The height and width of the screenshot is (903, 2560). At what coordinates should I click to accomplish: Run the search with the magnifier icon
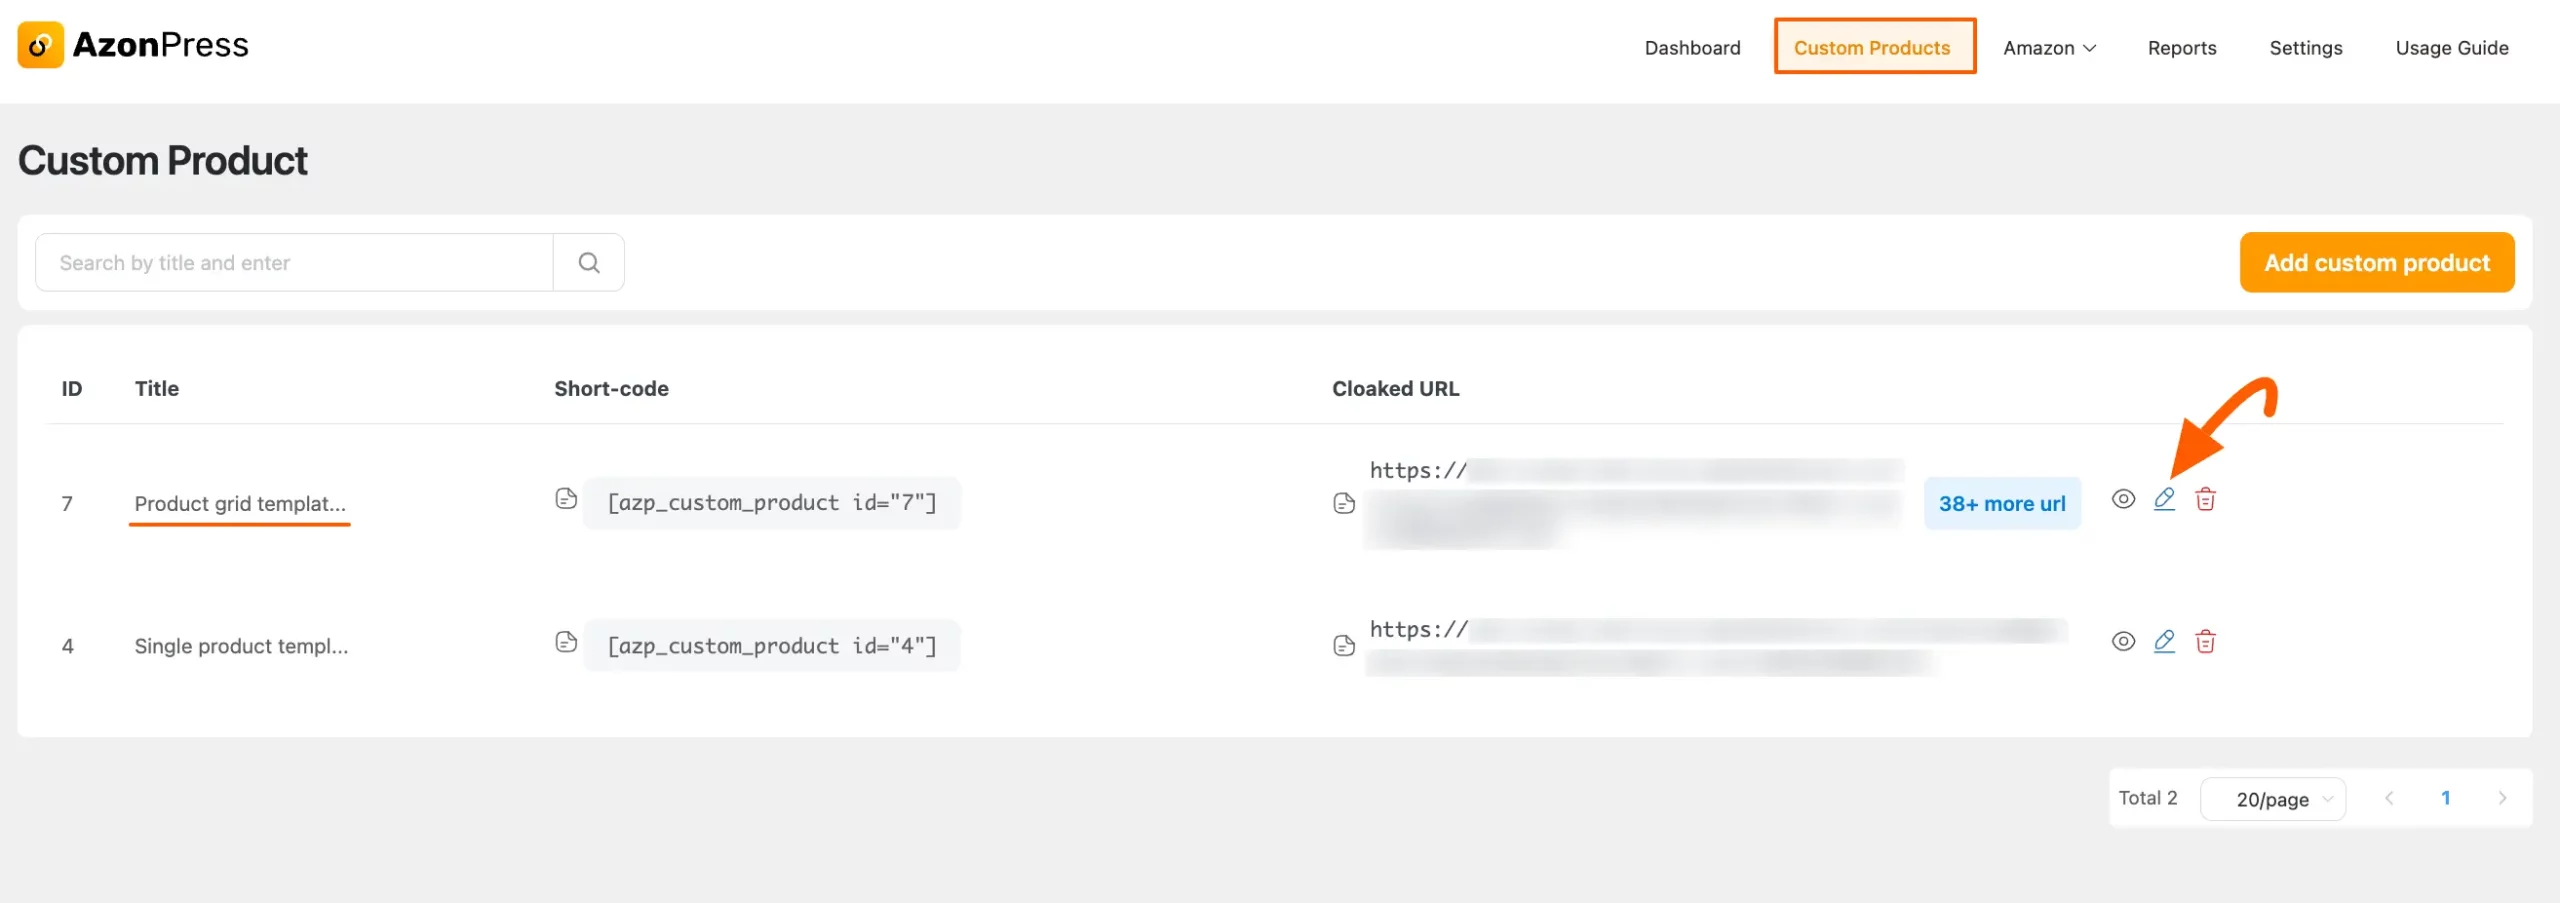tap(589, 261)
